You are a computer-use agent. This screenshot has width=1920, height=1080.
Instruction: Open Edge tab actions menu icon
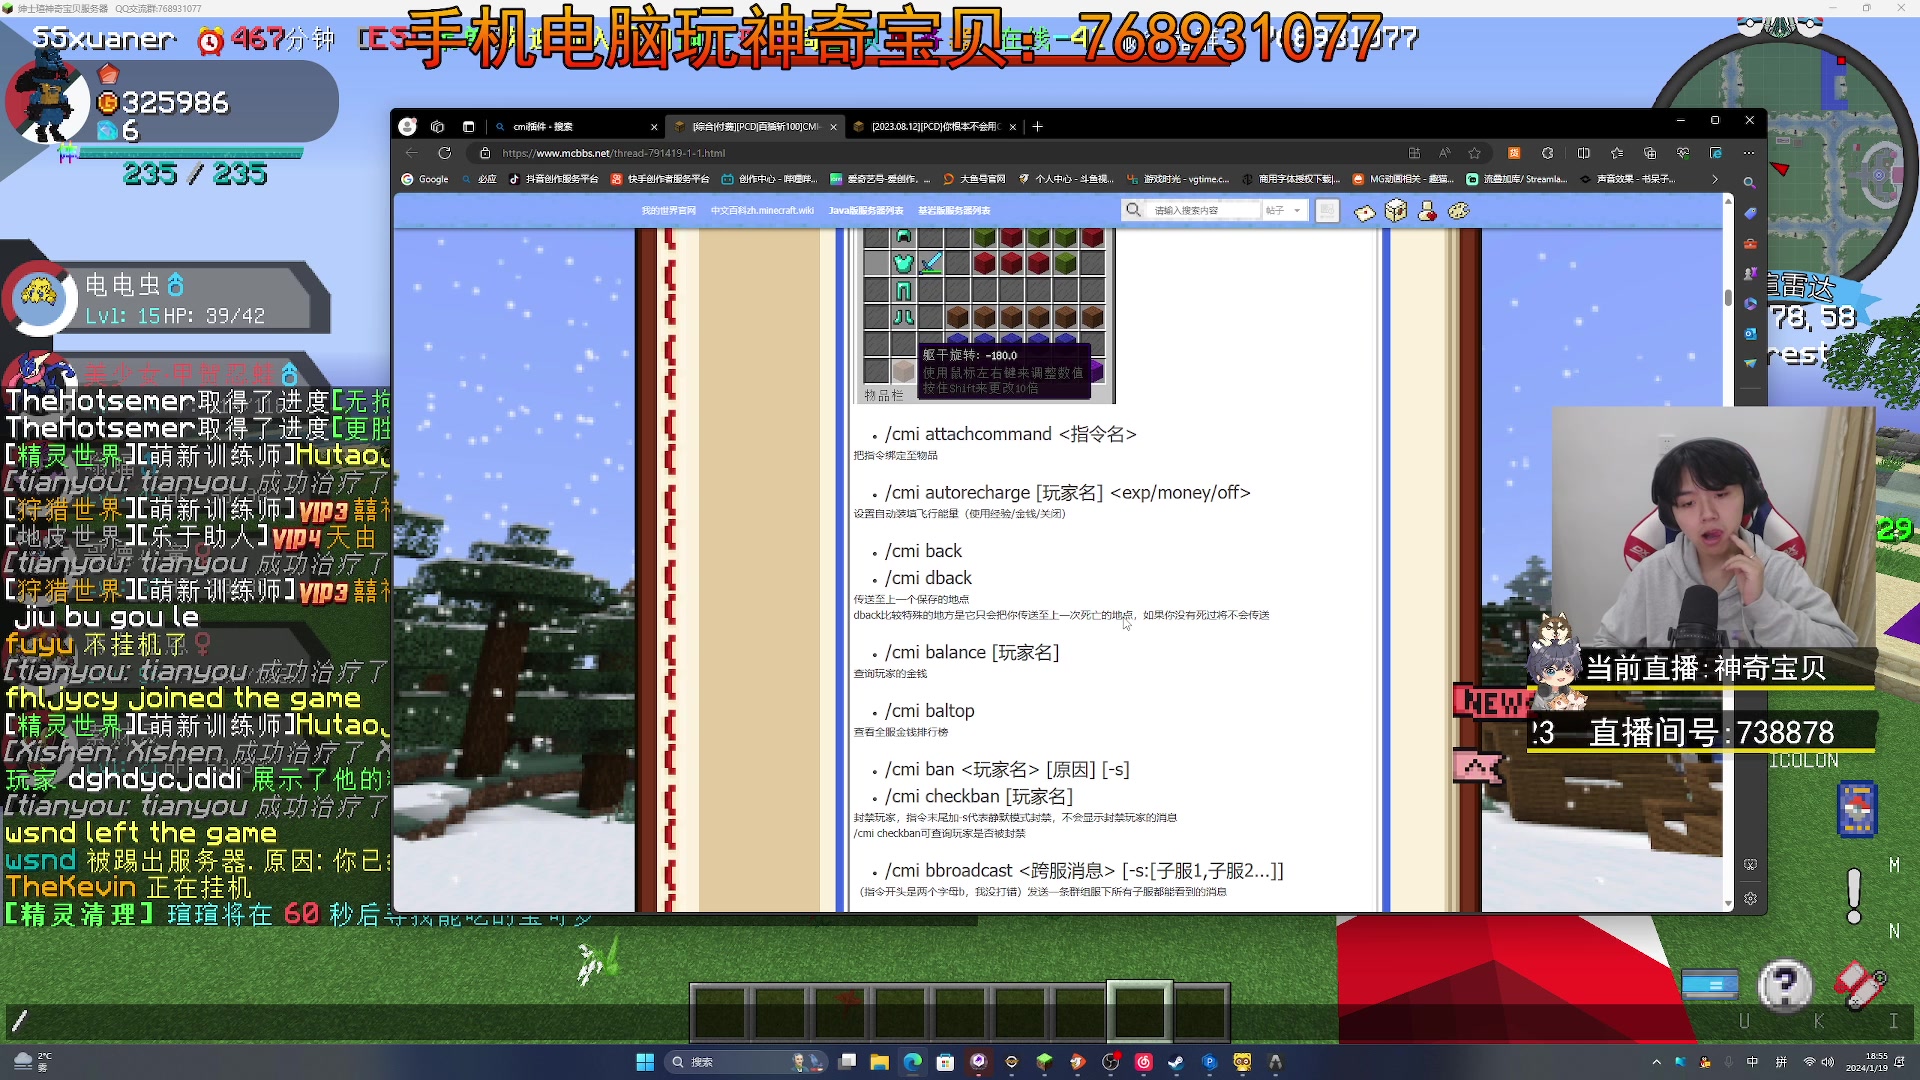(468, 126)
